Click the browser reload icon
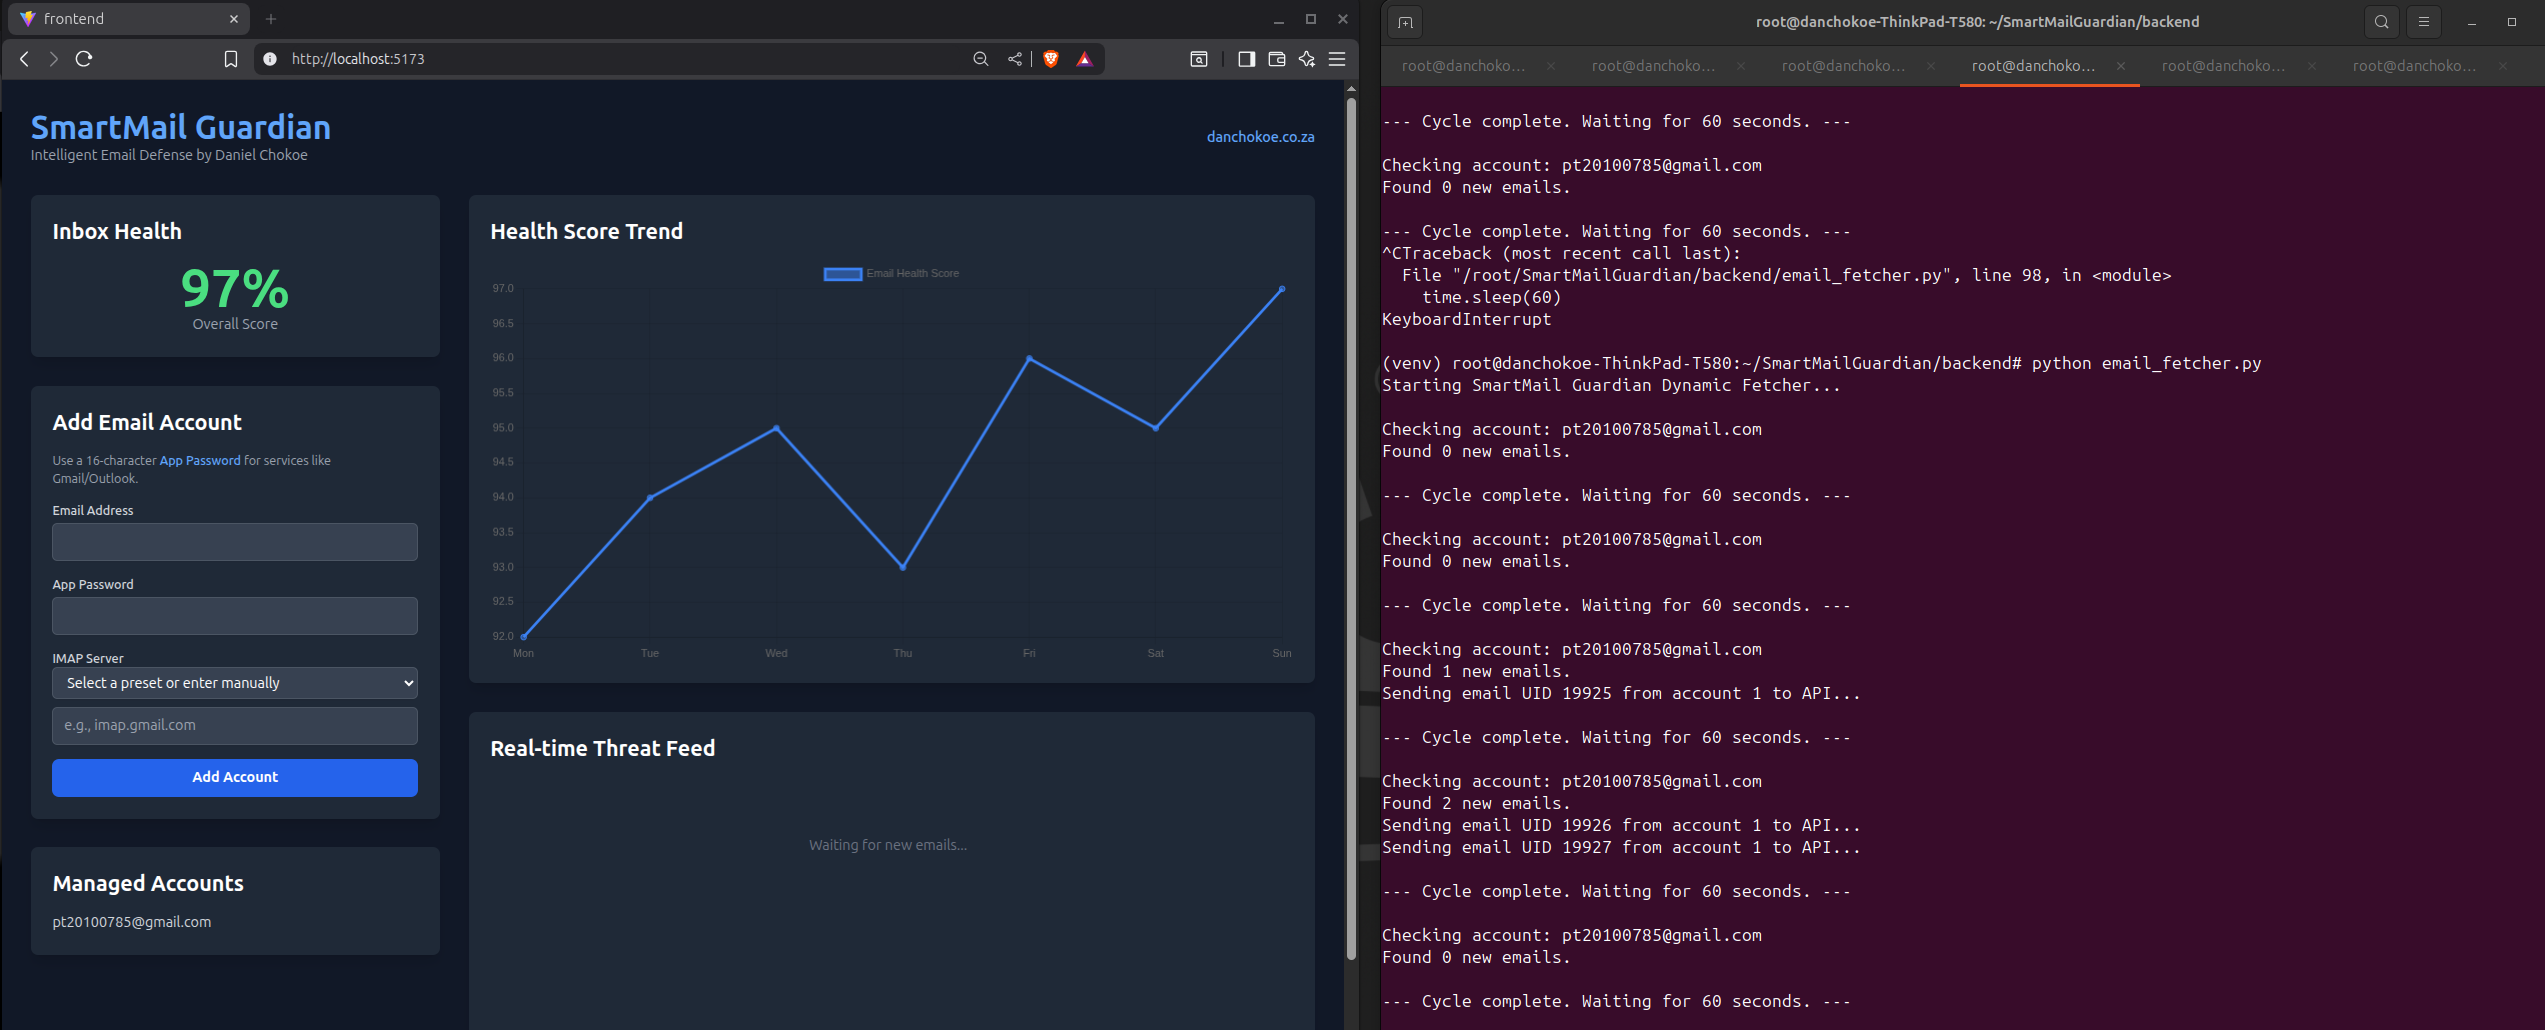The image size is (2545, 1030). coord(84,59)
